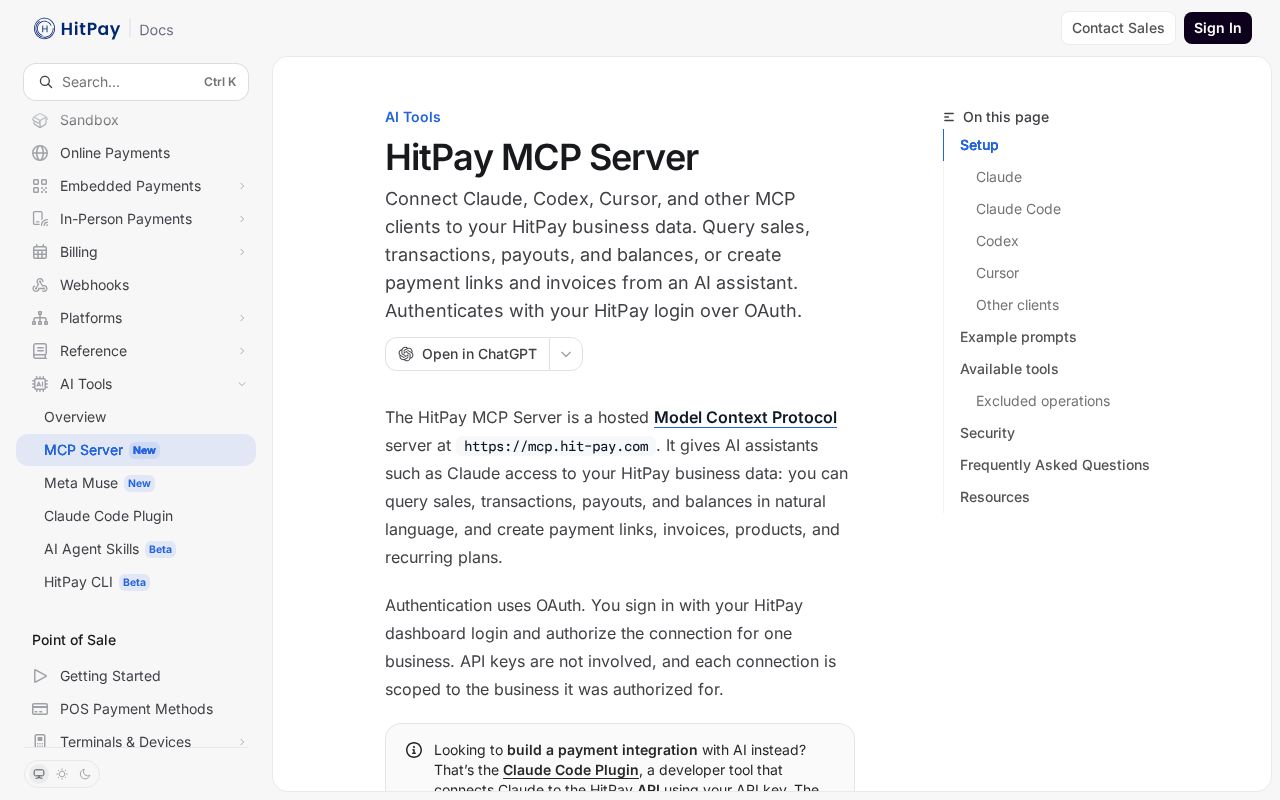
Task: Jump to Frequently Asked Questions section
Action: tap(1055, 465)
